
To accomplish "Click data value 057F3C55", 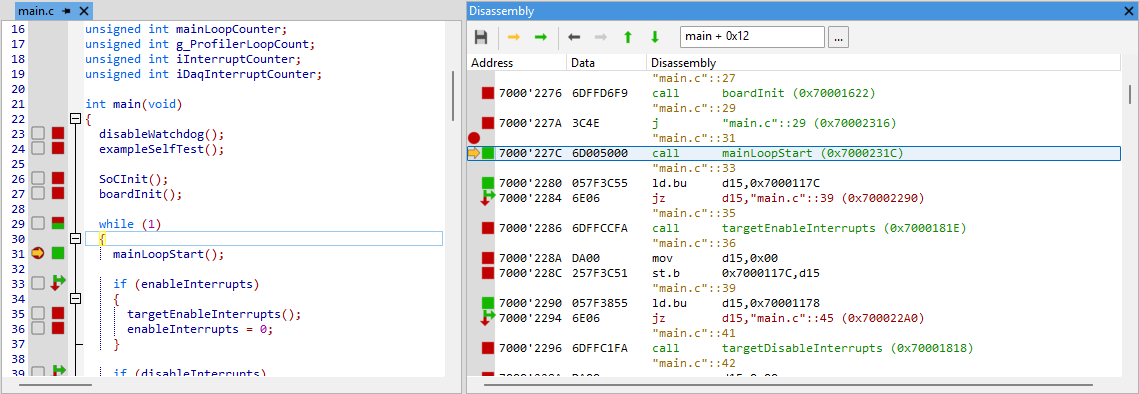I will (600, 183).
